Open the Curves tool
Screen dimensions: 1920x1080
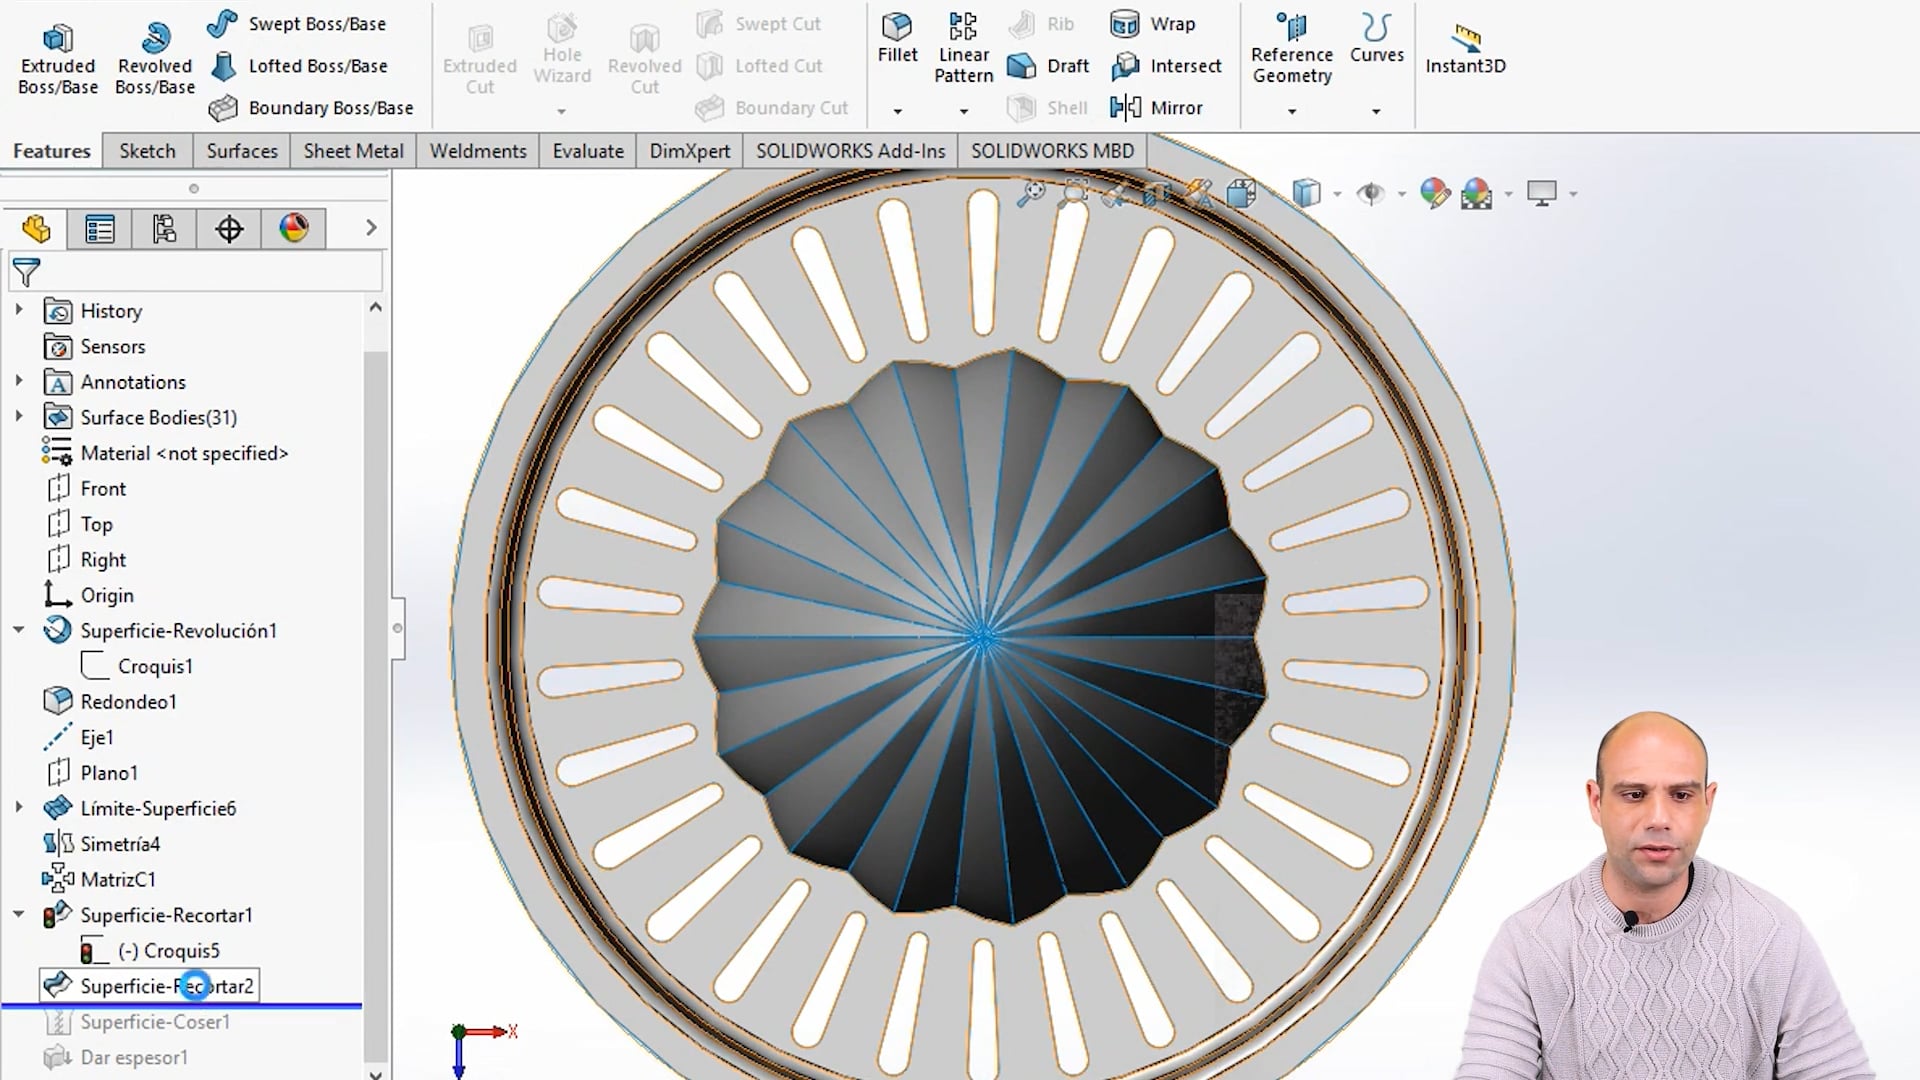coord(1376,40)
